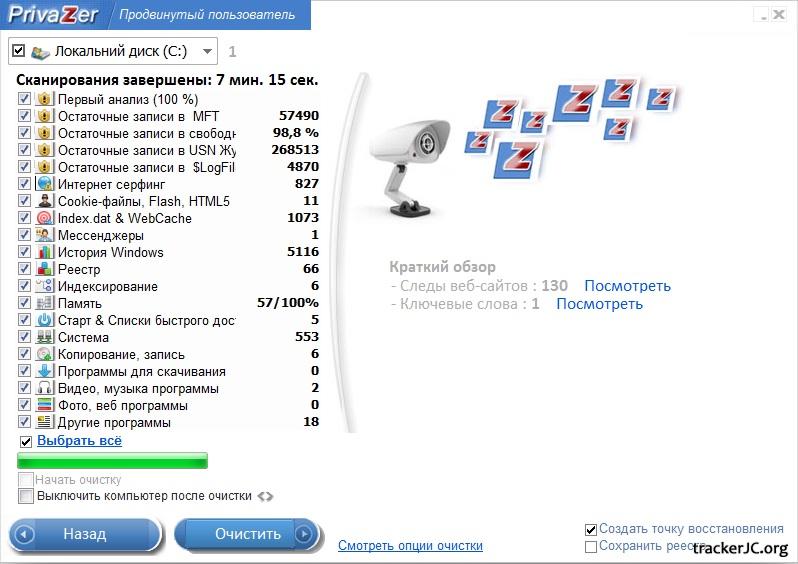Viewport: 798px width, 564px height.
Task: Click the Index.dat & WebCache icon
Action: [44, 218]
